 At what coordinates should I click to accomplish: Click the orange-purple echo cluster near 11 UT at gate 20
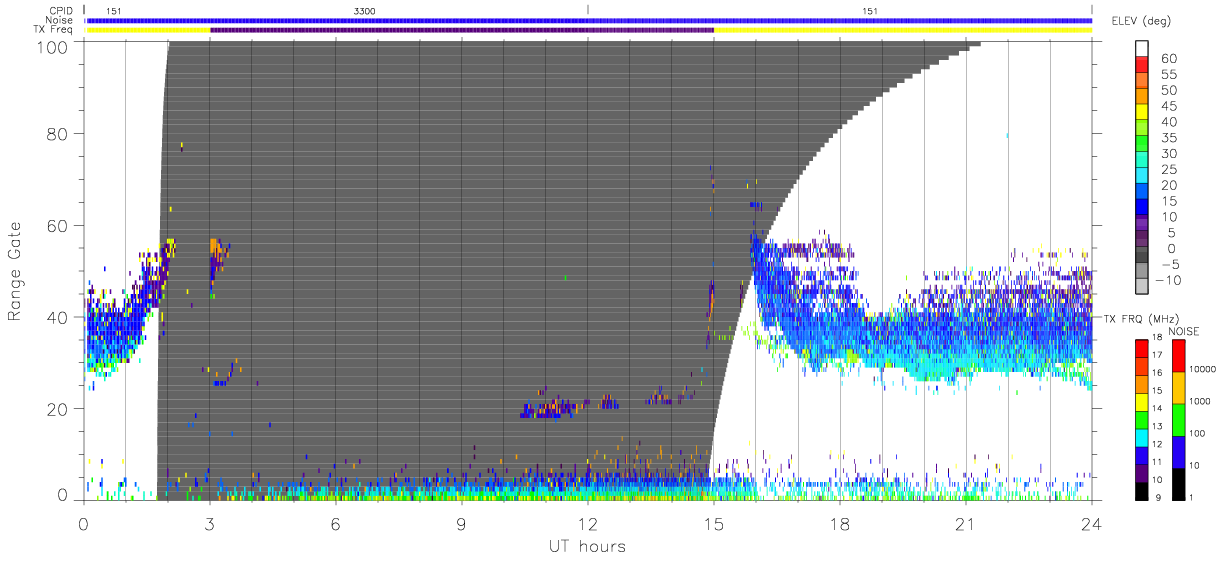[551, 408]
